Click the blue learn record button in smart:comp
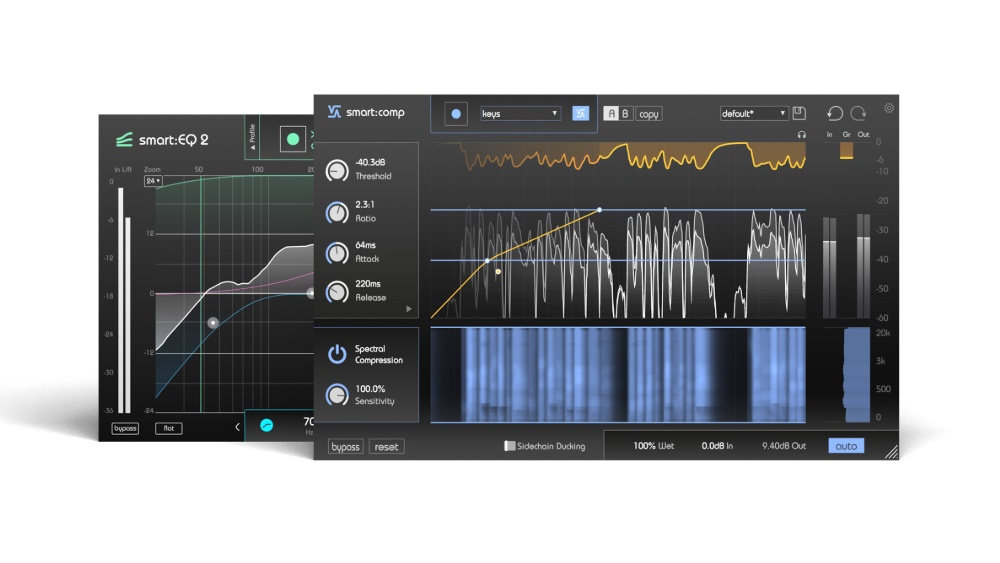The width and height of the screenshot is (1000, 563). pos(457,114)
